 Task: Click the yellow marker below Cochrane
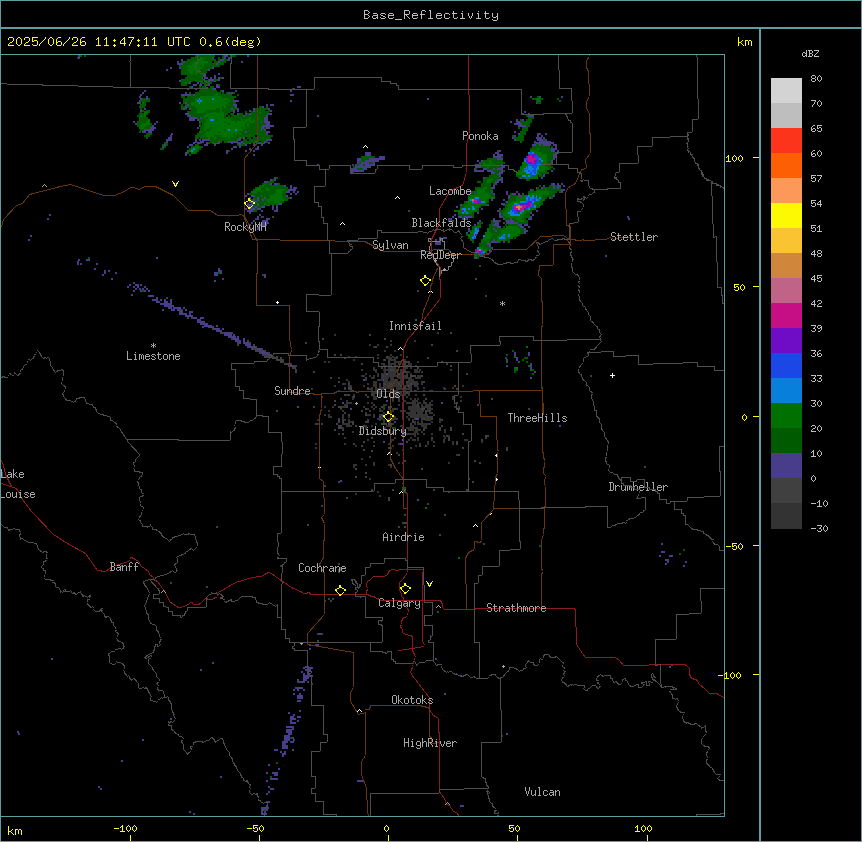[340, 590]
